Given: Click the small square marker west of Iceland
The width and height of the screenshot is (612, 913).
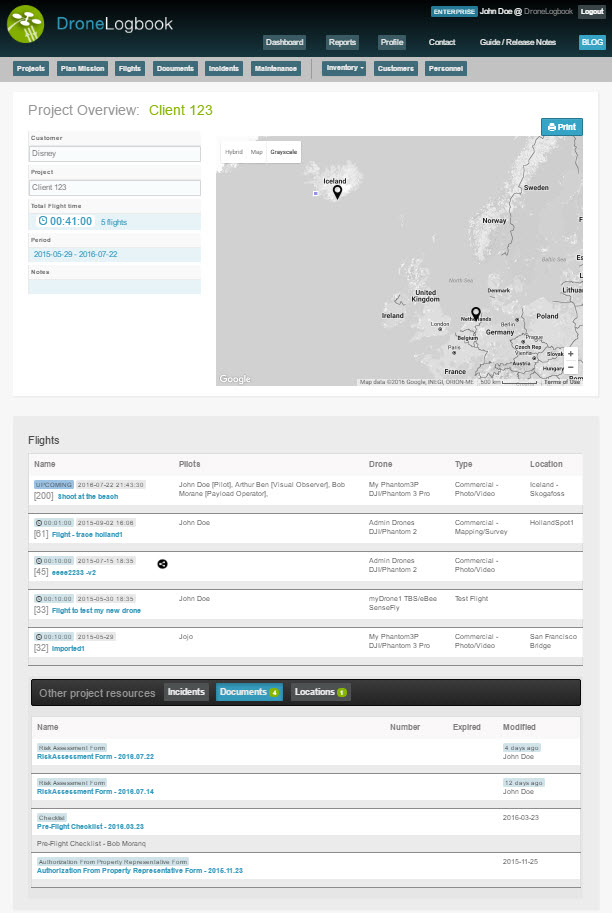Looking at the screenshot, I should pos(316,193).
